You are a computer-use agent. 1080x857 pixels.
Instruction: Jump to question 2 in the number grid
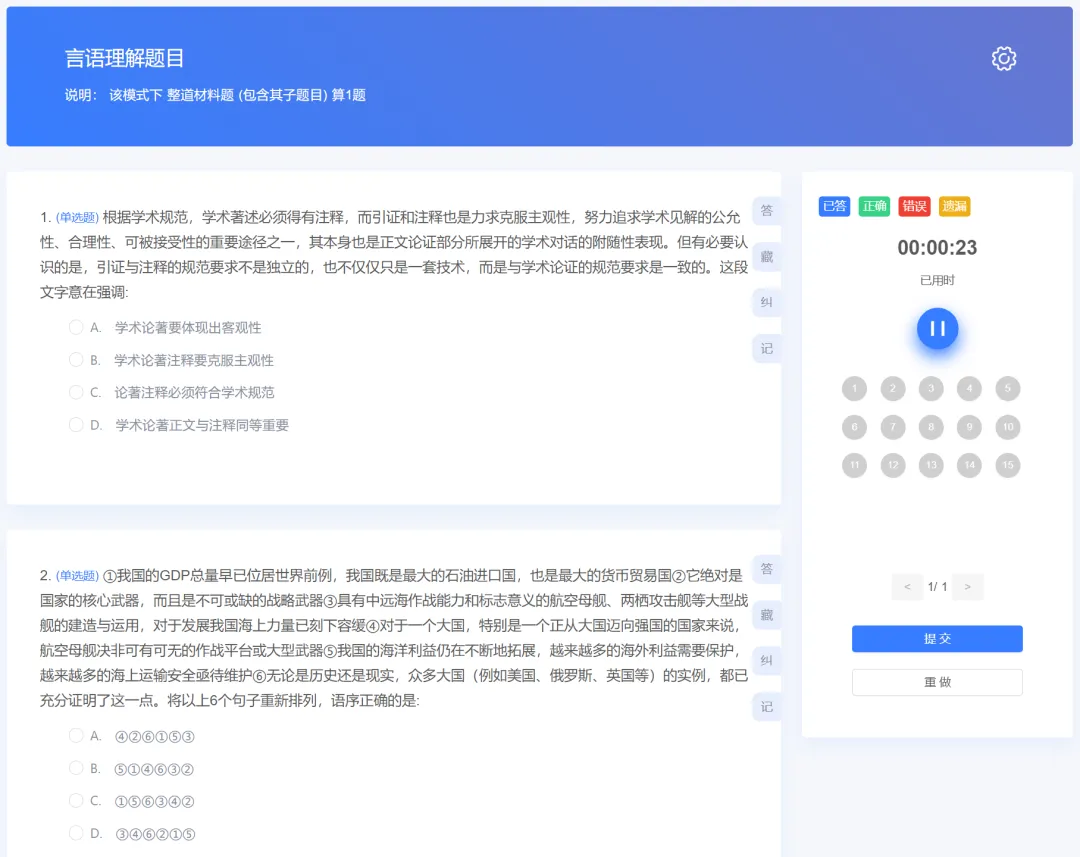[x=893, y=389]
